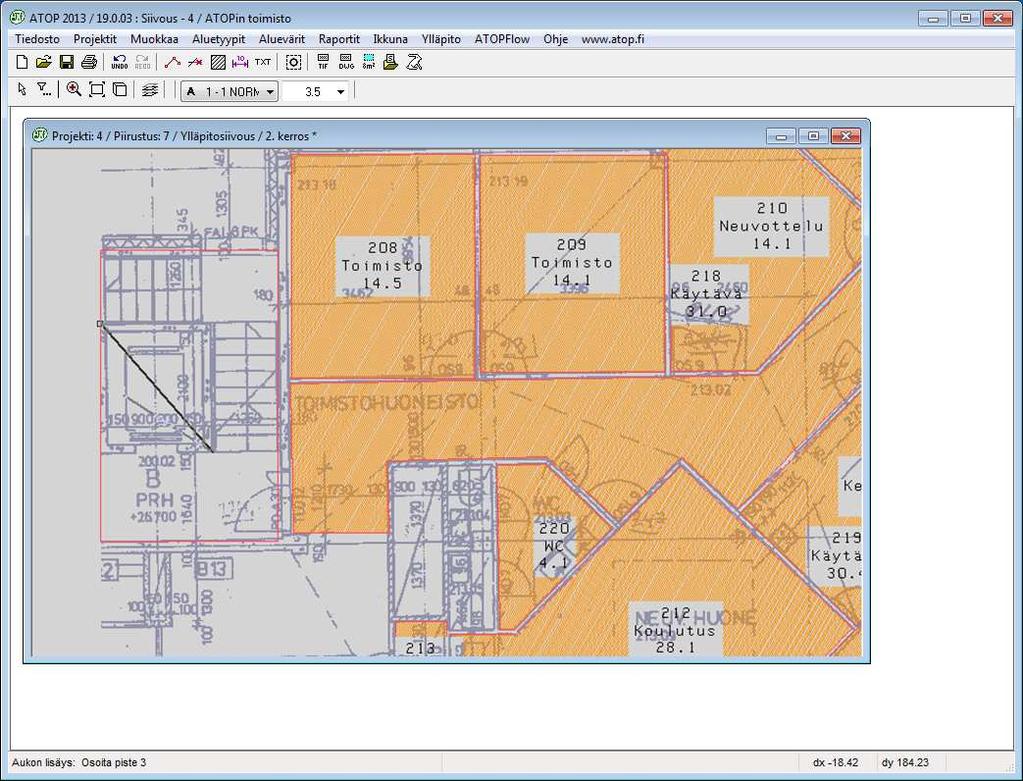Open the Projektit menu
The width and height of the screenshot is (1023, 781).
(95, 39)
